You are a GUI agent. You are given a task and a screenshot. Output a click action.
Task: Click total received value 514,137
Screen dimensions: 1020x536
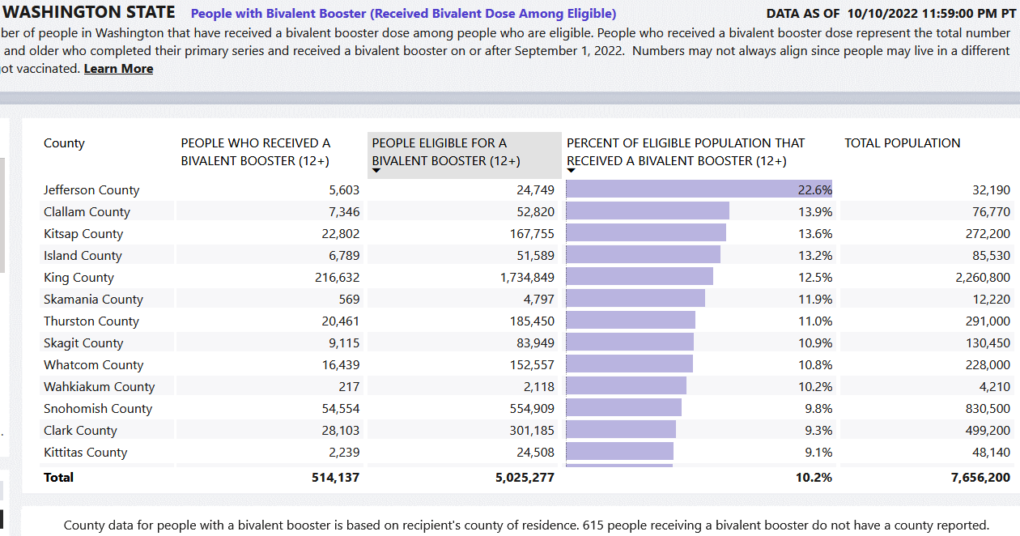[x=329, y=478]
